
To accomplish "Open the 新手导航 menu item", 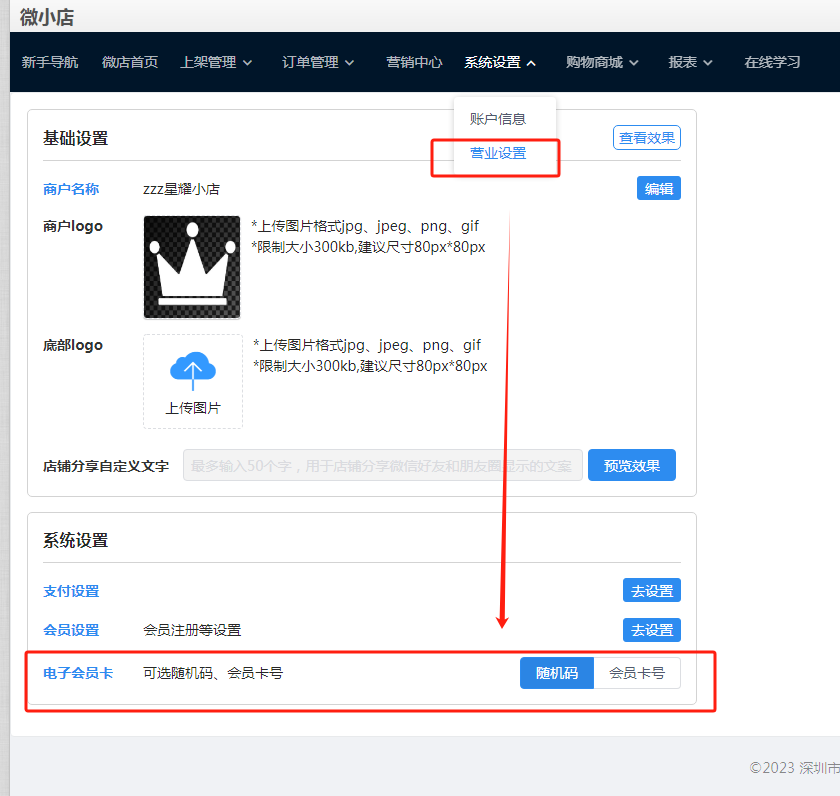I will pyautogui.click(x=50, y=62).
